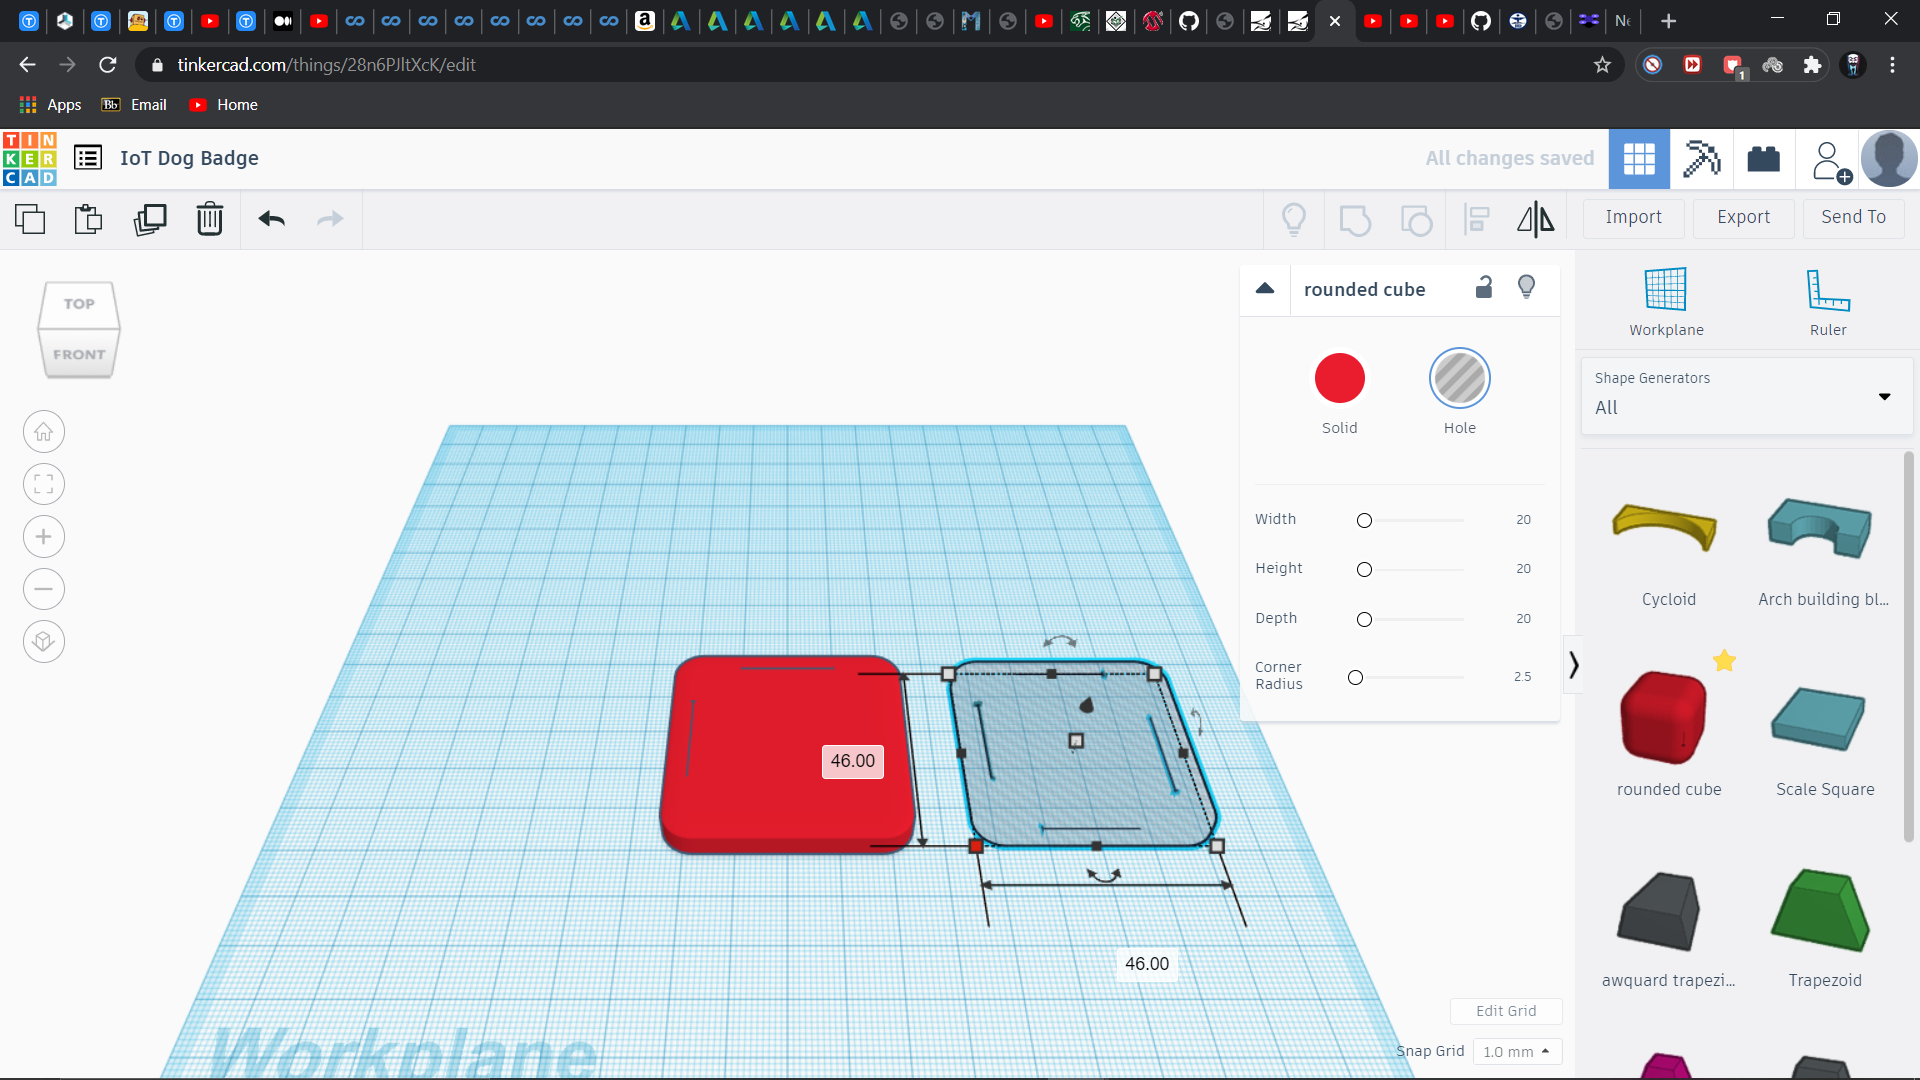This screenshot has height=1080, width=1920.
Task: Collapse the rounded cube inspector panel
Action: [1265, 289]
